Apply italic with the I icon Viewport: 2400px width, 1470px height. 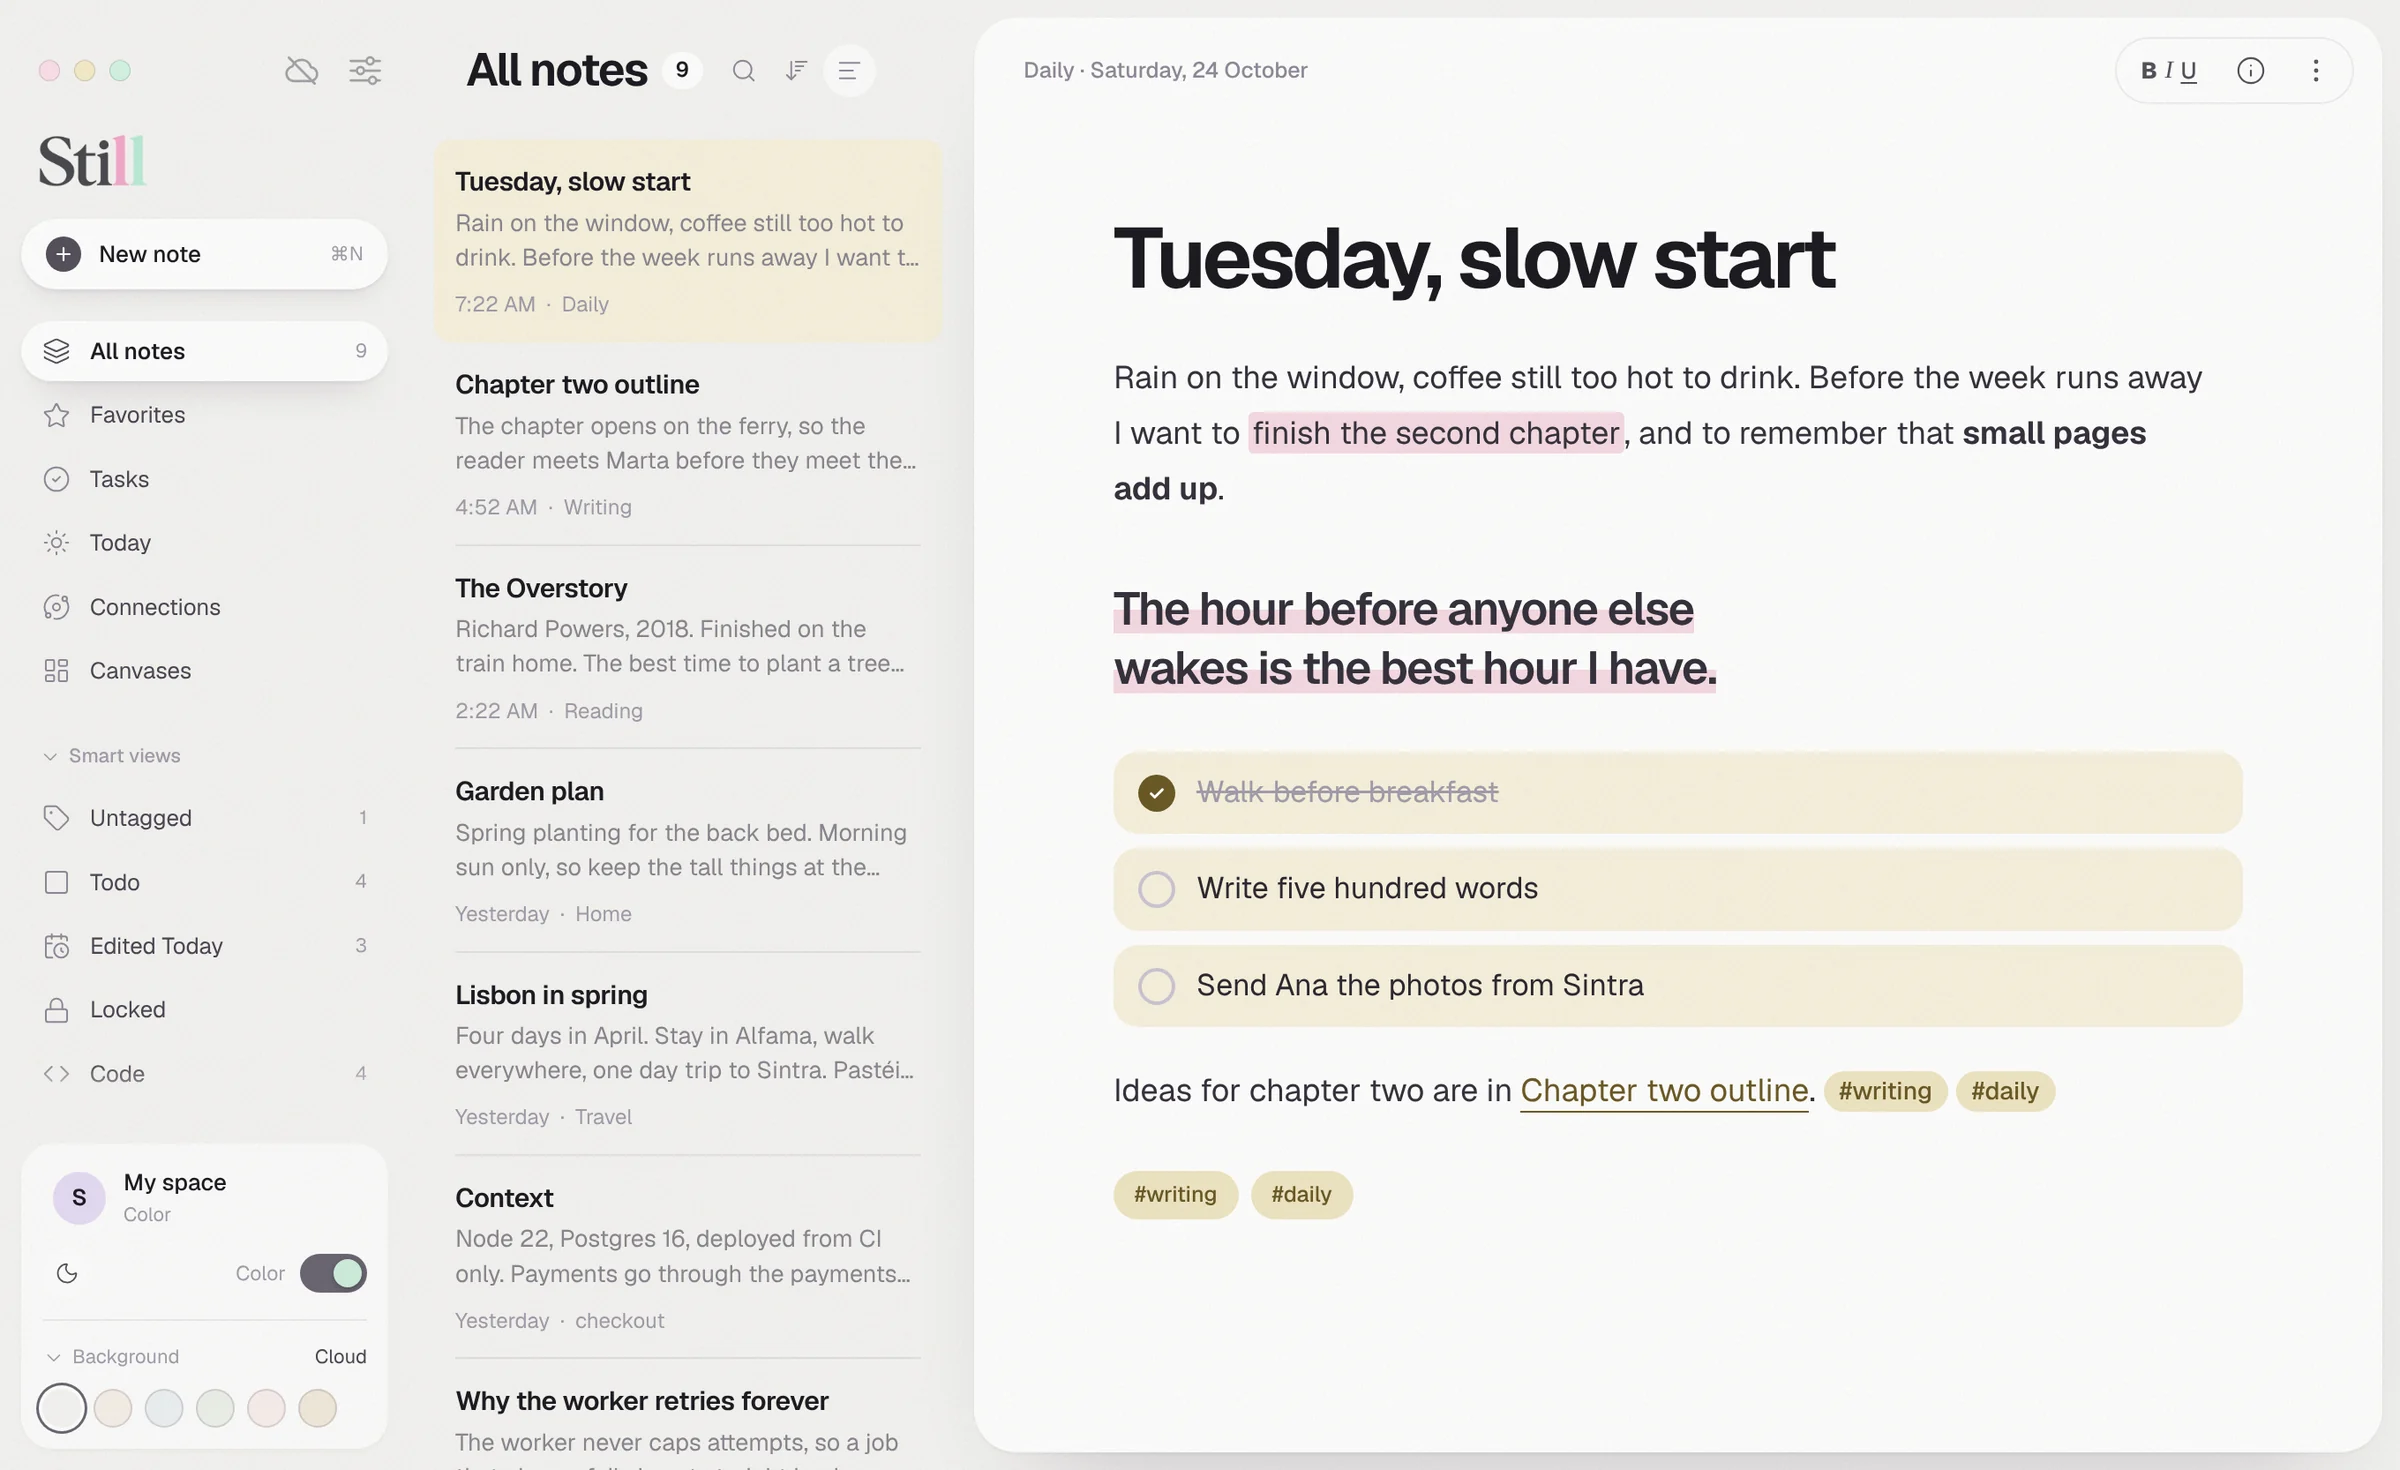point(2168,71)
